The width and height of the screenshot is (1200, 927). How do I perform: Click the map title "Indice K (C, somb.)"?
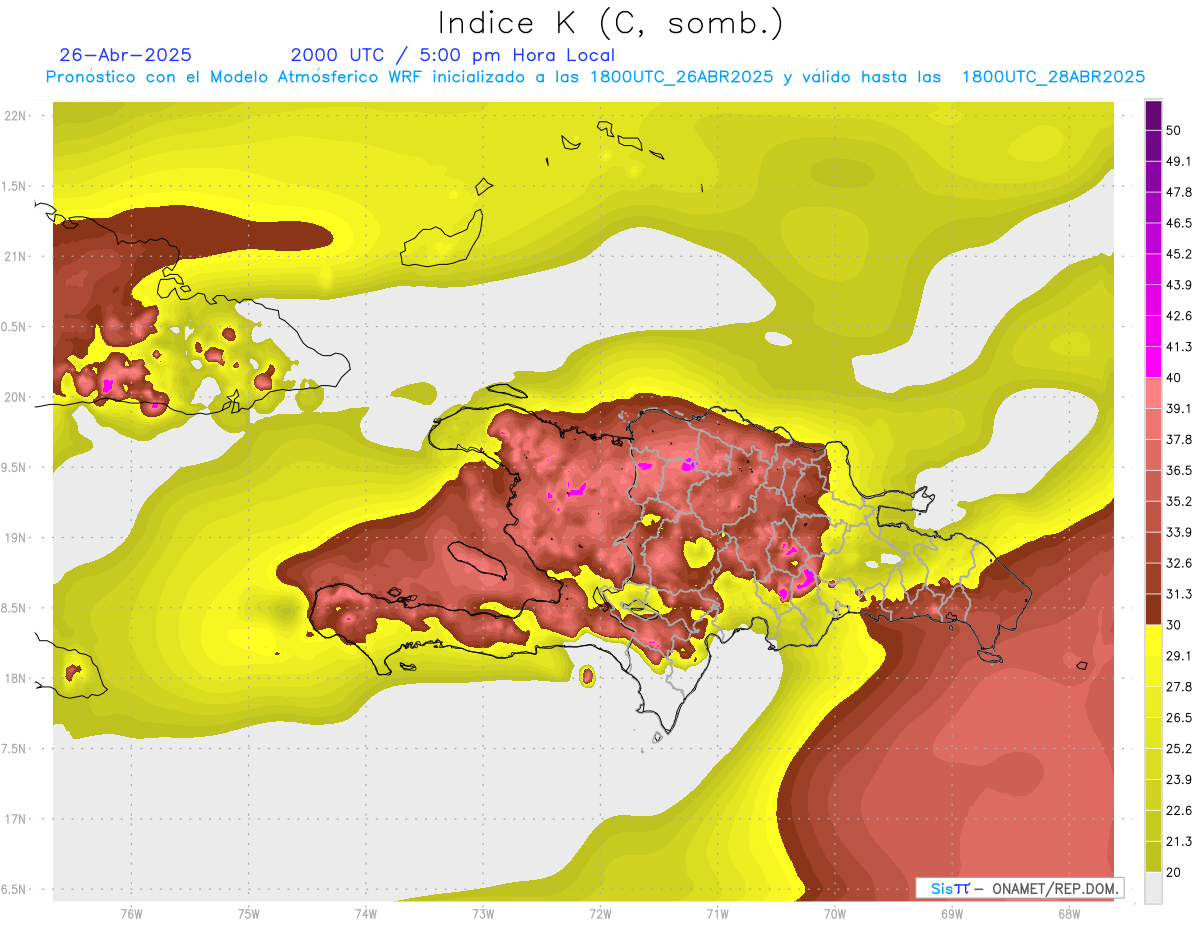(x=610, y=24)
